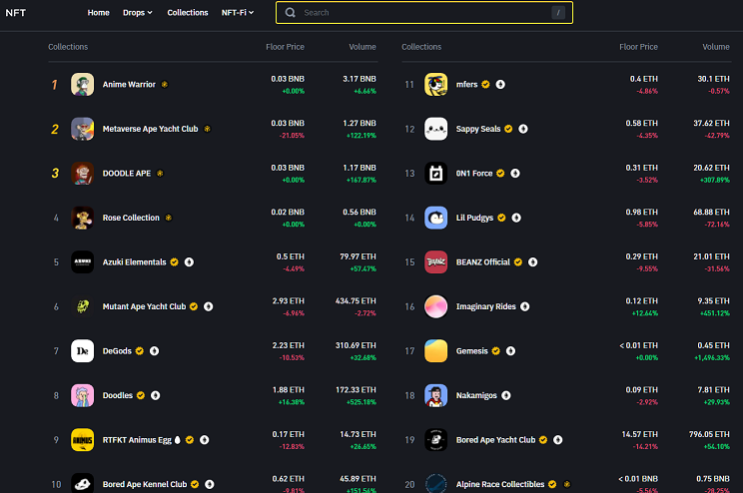Open the DOODLE APE collection avatar
743x493 pixels.
(82, 173)
